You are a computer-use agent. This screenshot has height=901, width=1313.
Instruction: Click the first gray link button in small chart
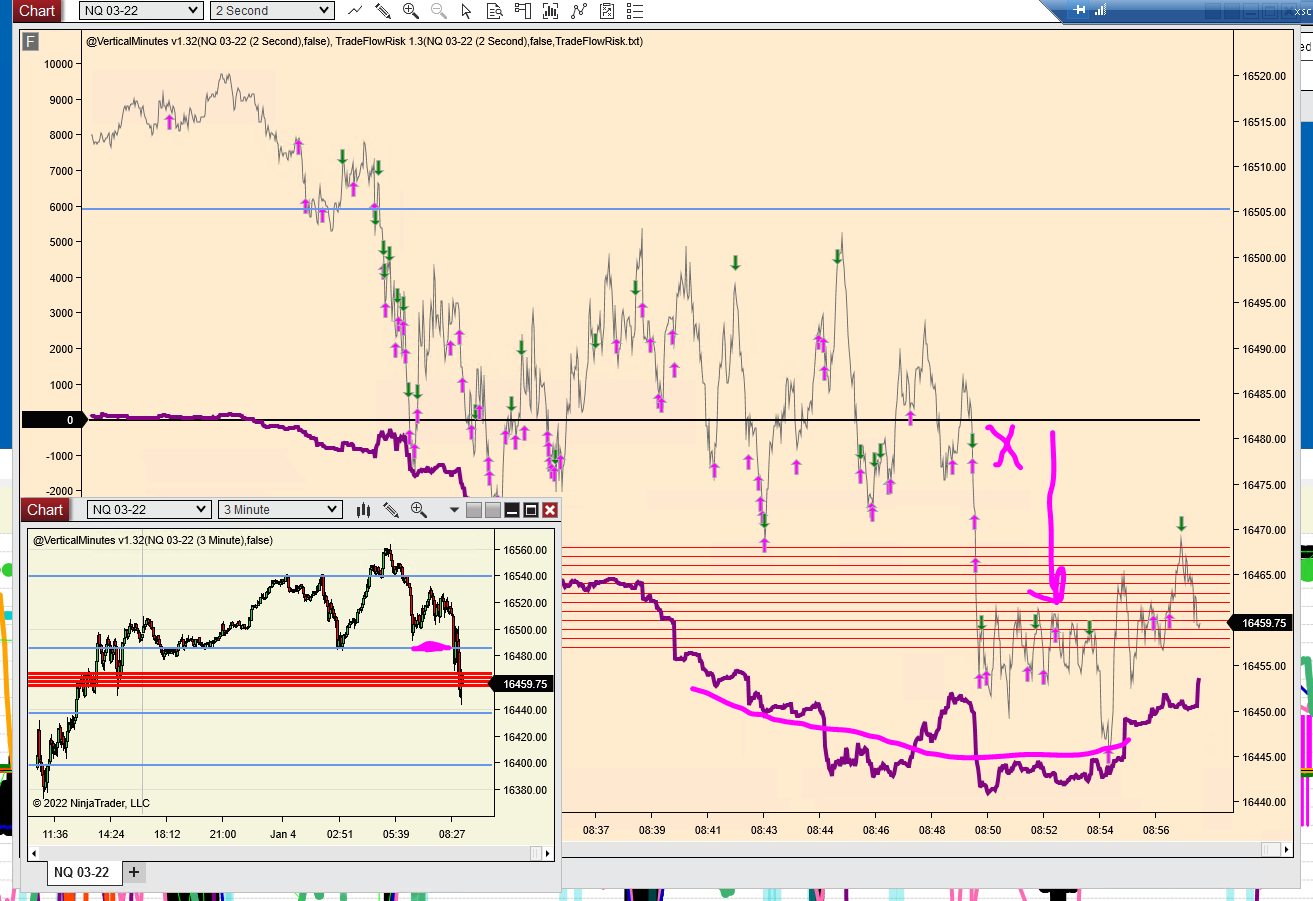[474, 510]
